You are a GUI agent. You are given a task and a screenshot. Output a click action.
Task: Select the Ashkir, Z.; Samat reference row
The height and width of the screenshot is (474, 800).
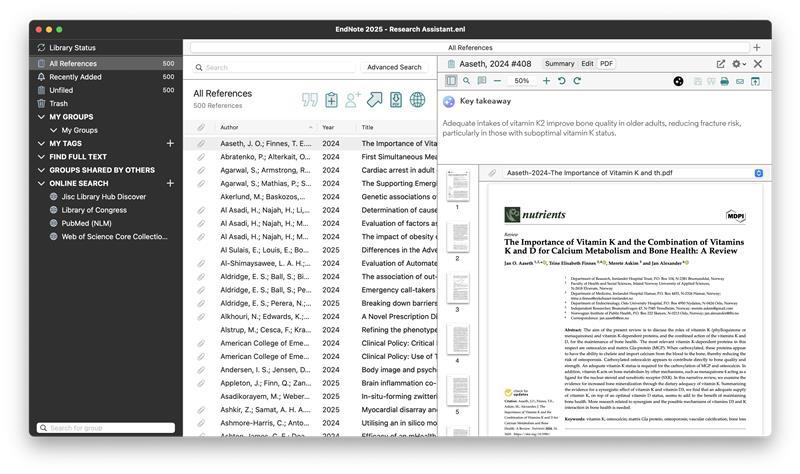click(310, 410)
